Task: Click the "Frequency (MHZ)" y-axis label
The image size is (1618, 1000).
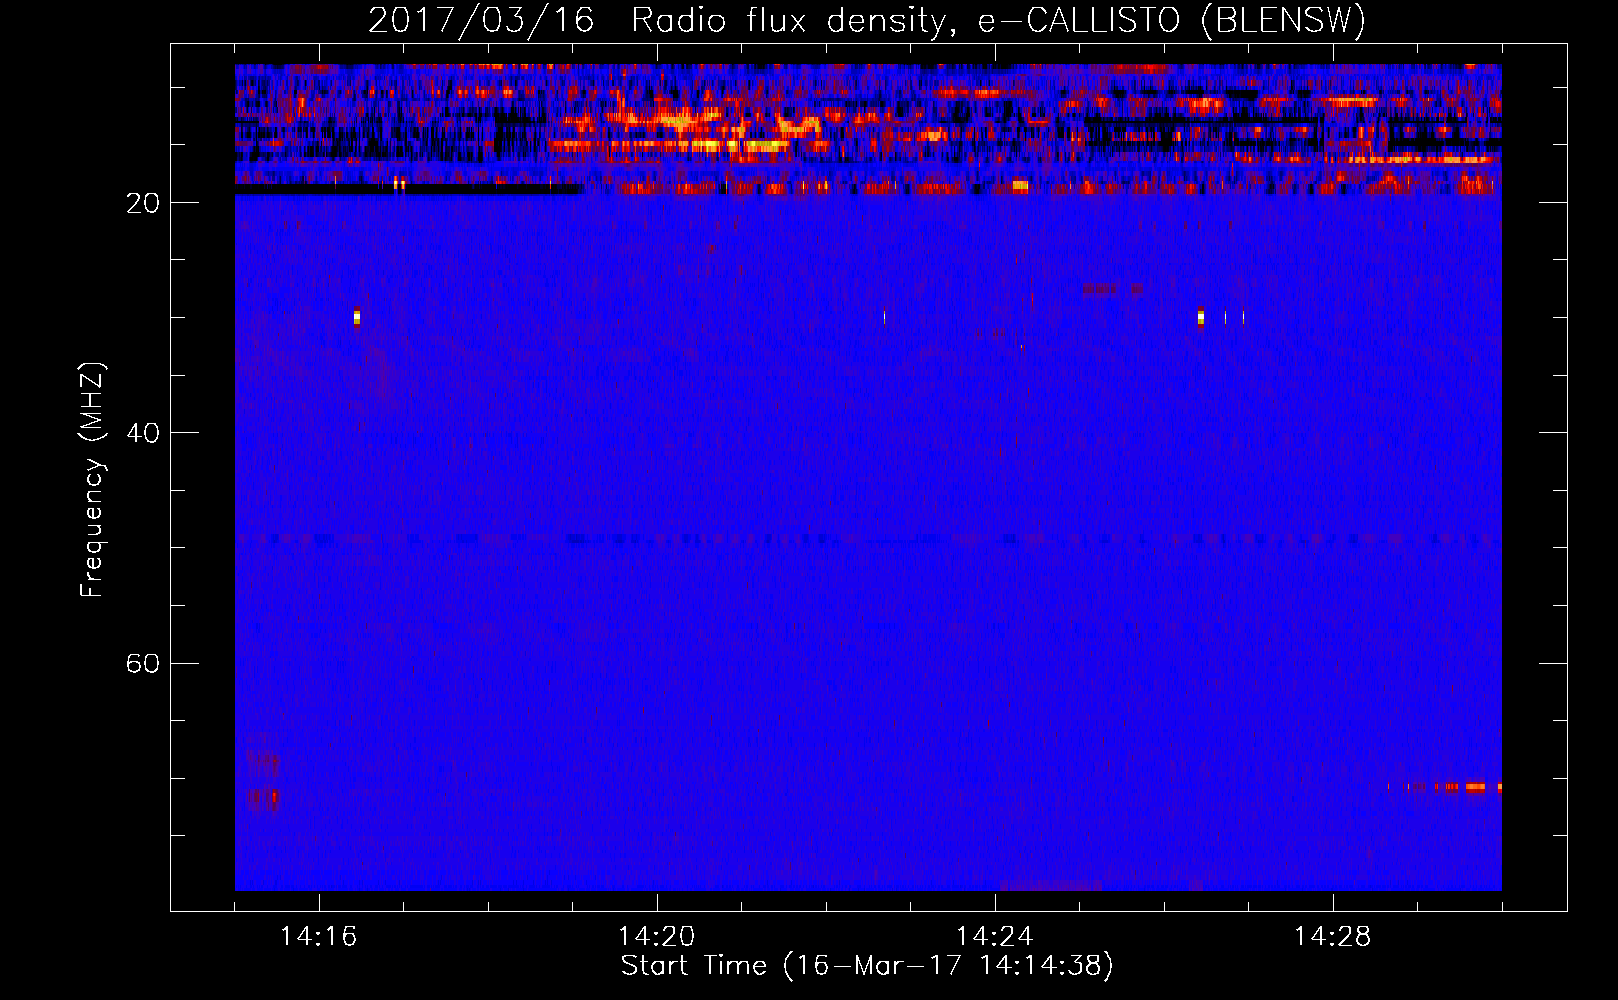Action: coord(91,480)
